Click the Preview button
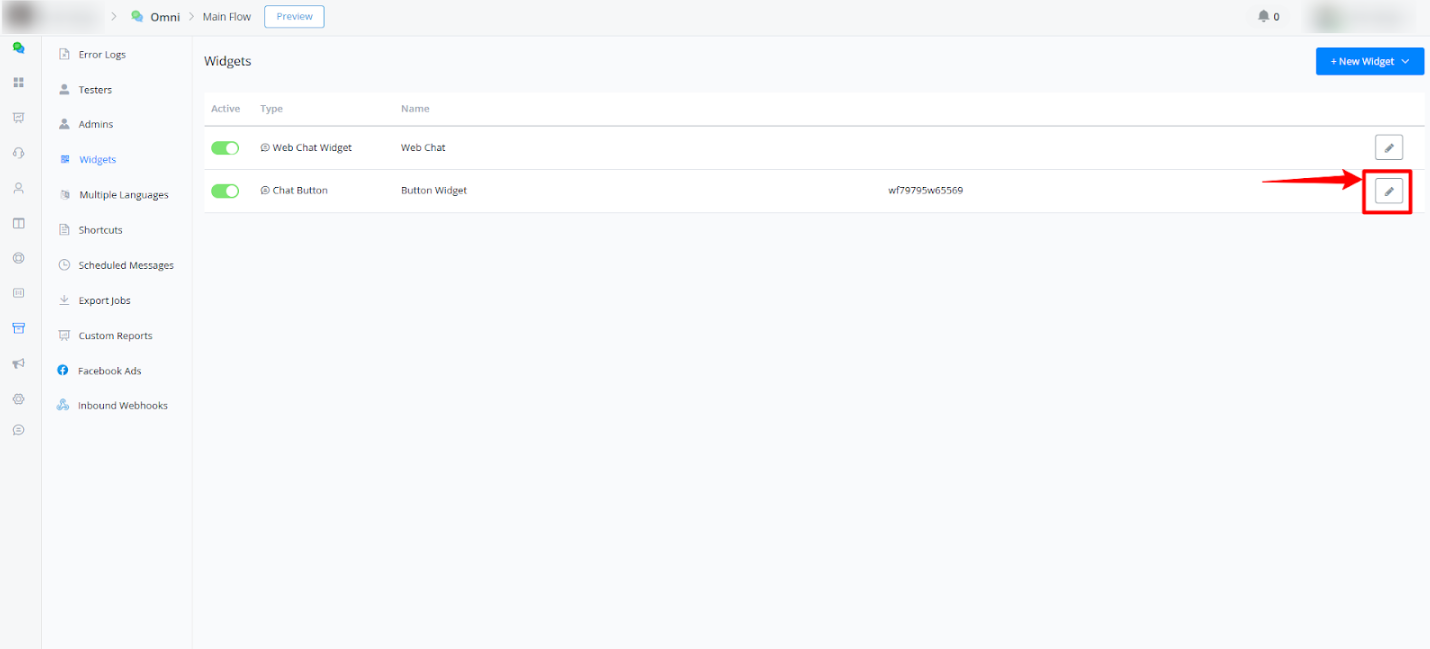Image resolution: width=1430 pixels, height=649 pixels. click(294, 16)
